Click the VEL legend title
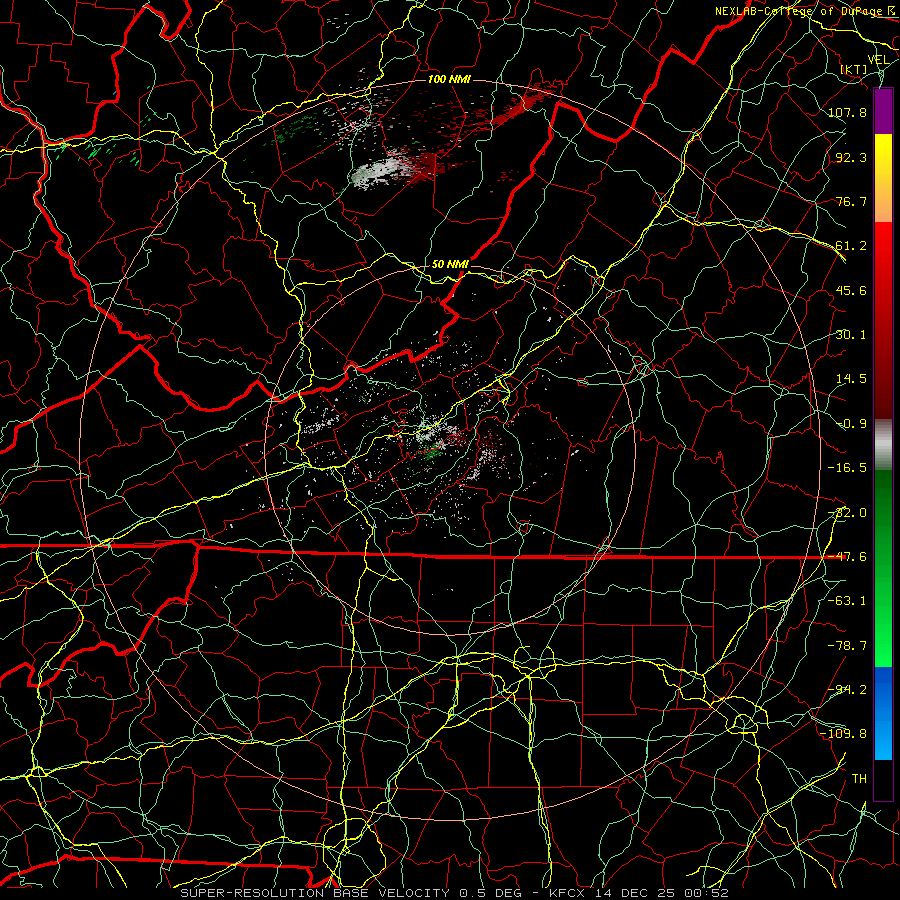 pos(878,59)
